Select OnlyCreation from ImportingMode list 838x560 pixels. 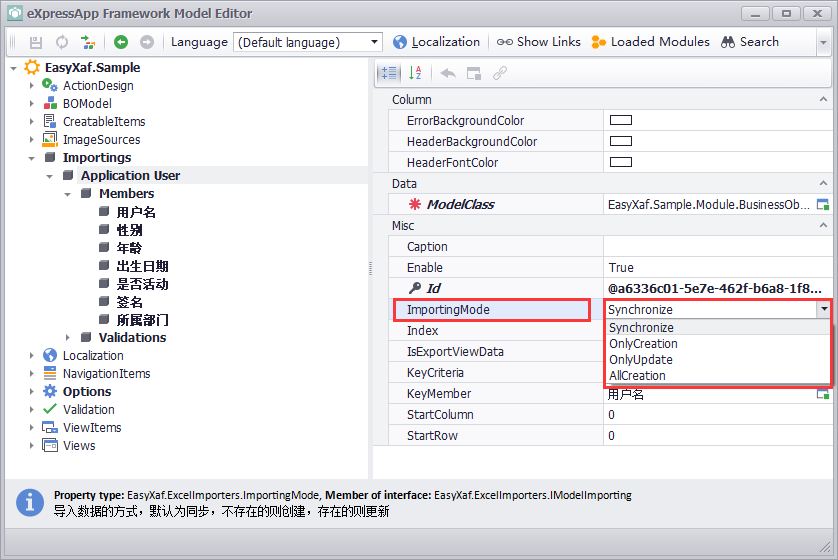coord(643,344)
